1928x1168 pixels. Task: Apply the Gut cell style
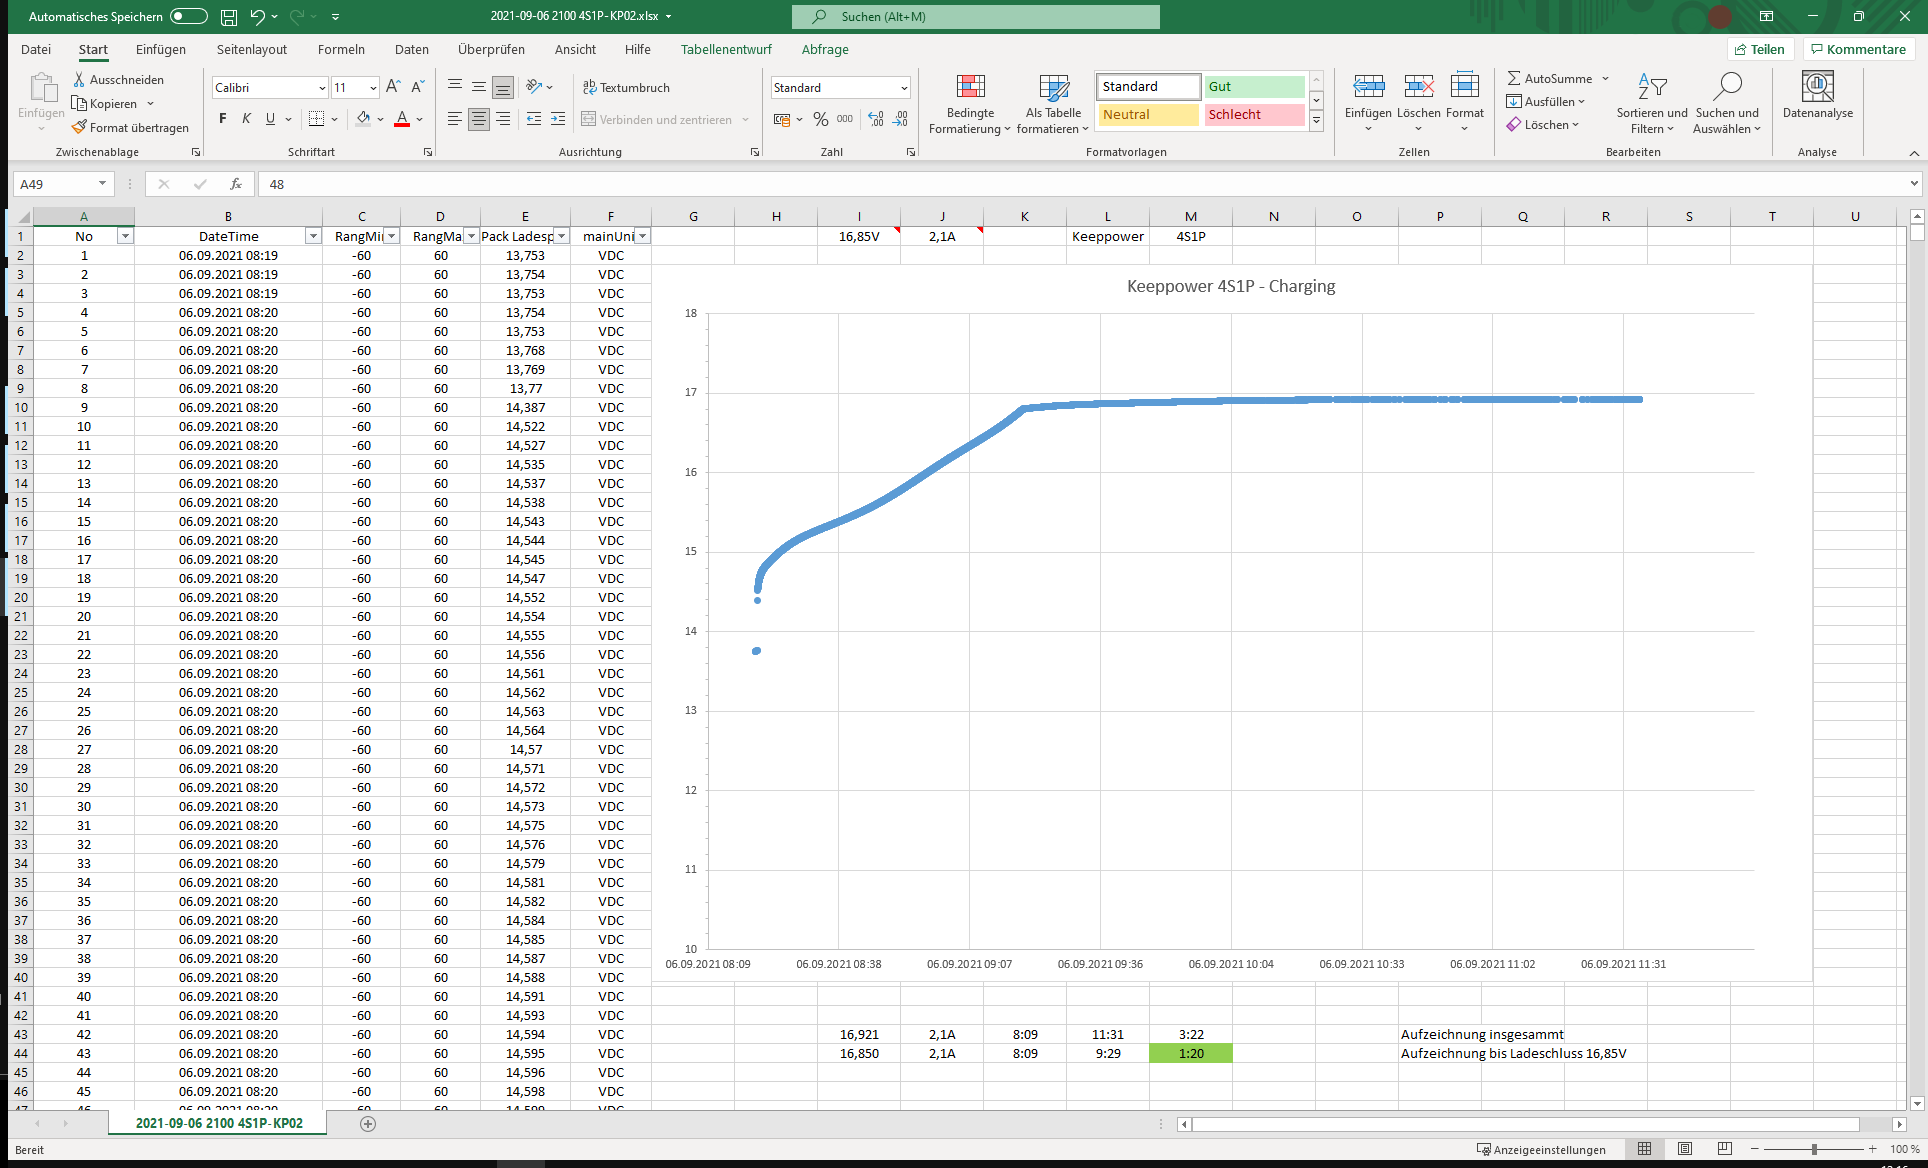[1254, 87]
